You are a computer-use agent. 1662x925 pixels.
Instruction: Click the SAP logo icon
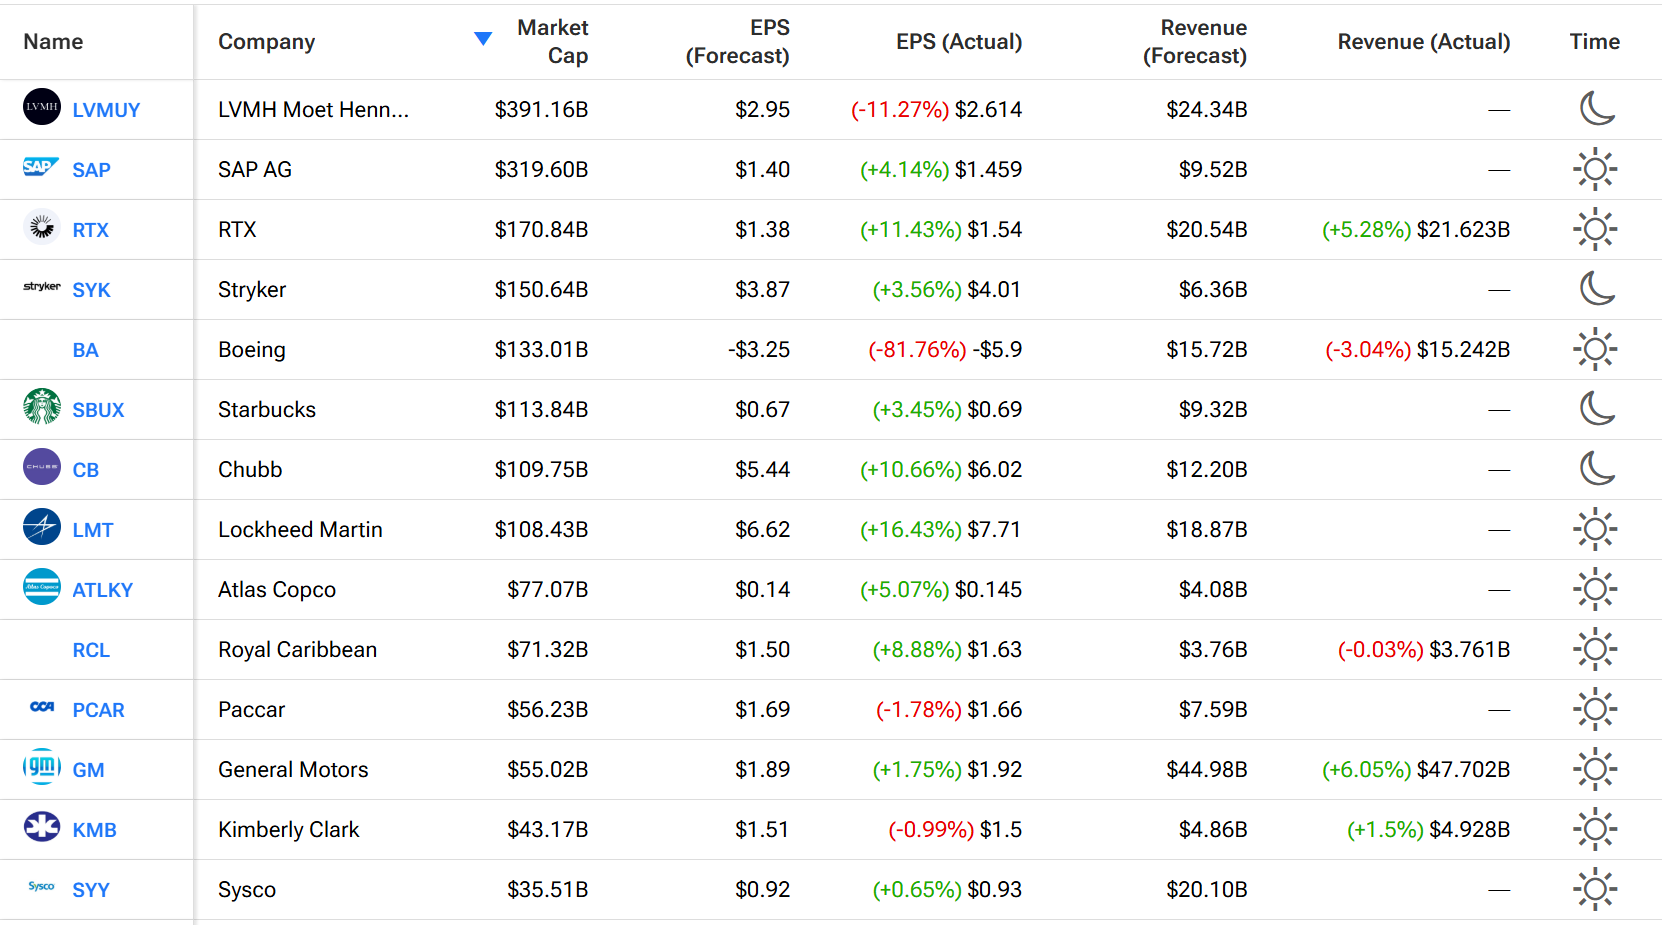(x=41, y=166)
